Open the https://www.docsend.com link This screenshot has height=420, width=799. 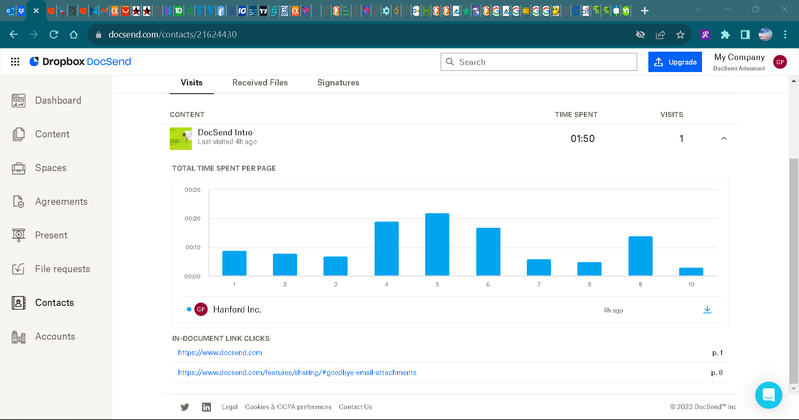(220, 353)
